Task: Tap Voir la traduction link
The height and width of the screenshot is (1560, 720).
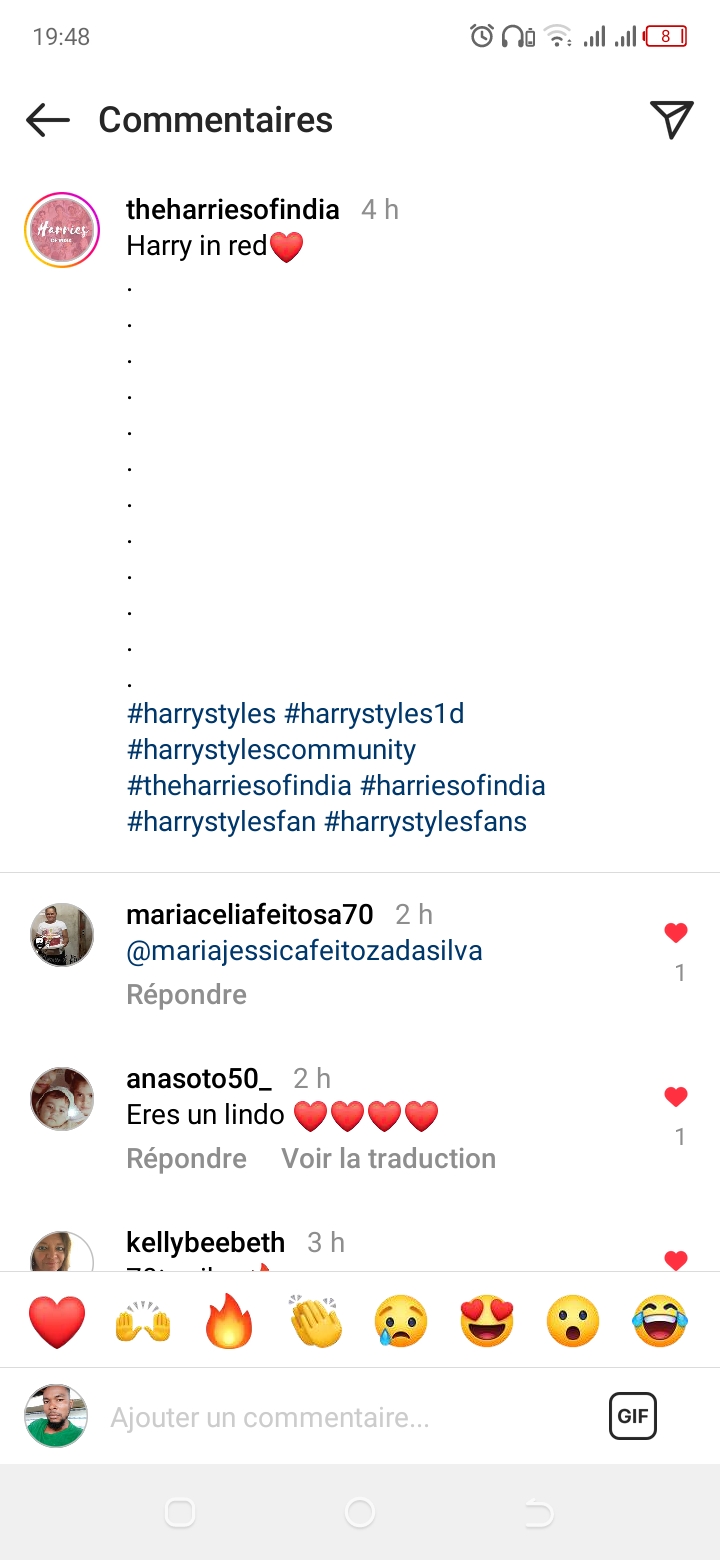Action: click(x=389, y=1159)
